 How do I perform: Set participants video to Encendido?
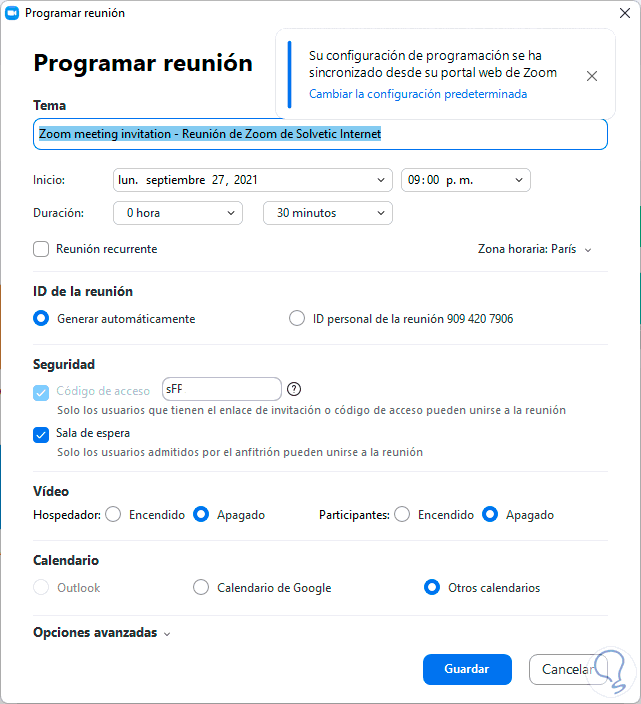(x=402, y=515)
